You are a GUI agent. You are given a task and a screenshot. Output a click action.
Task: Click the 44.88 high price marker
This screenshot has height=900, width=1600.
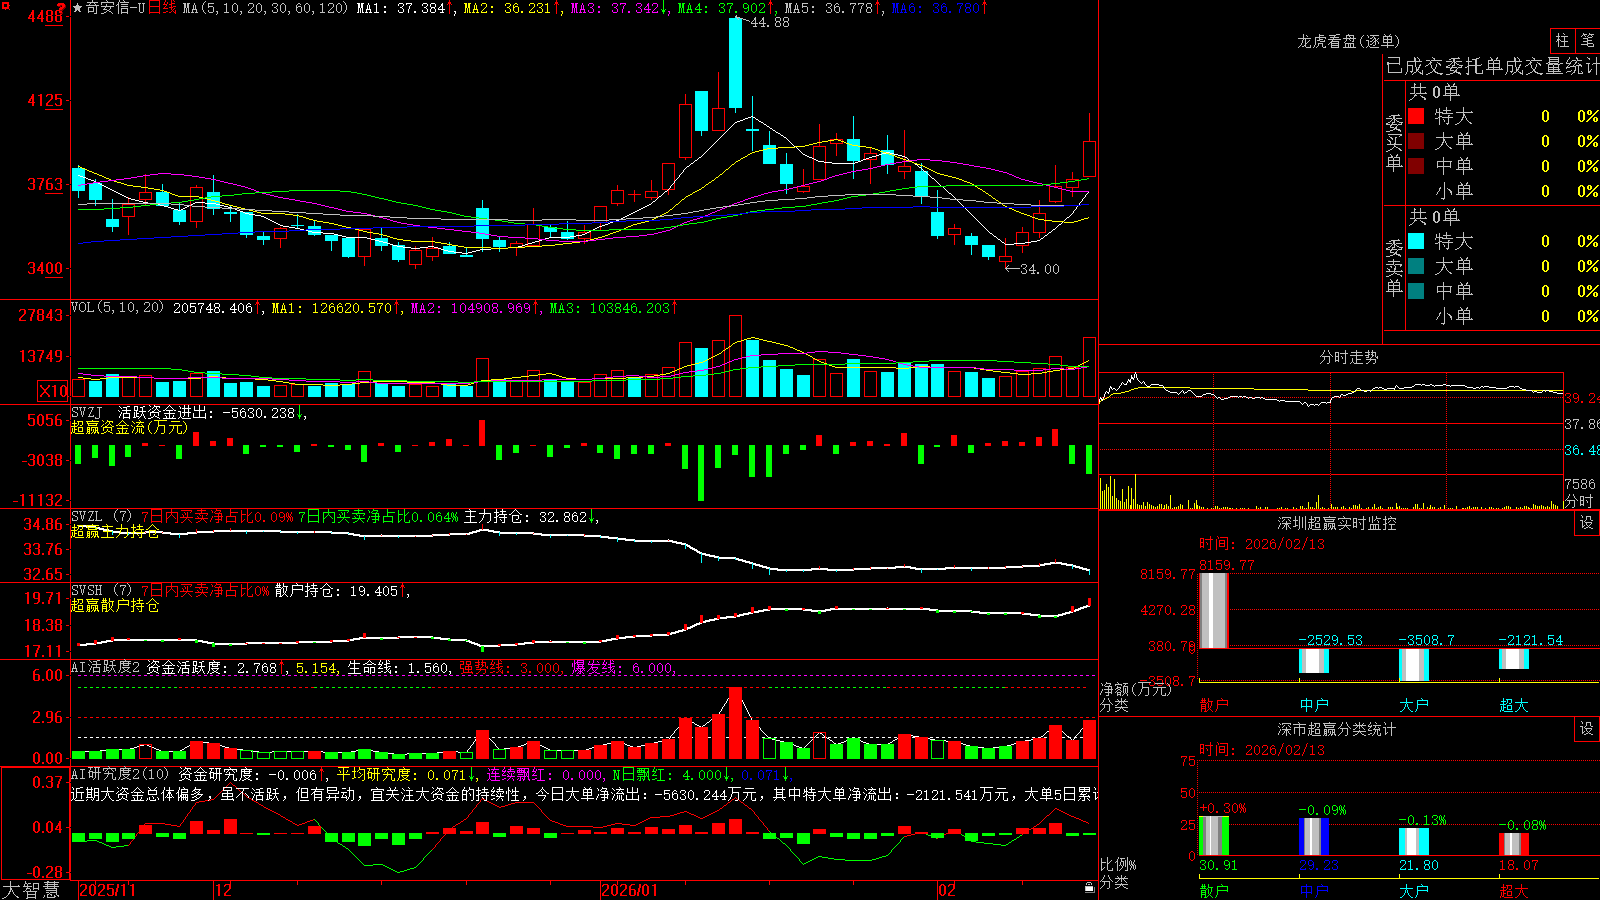click(770, 22)
